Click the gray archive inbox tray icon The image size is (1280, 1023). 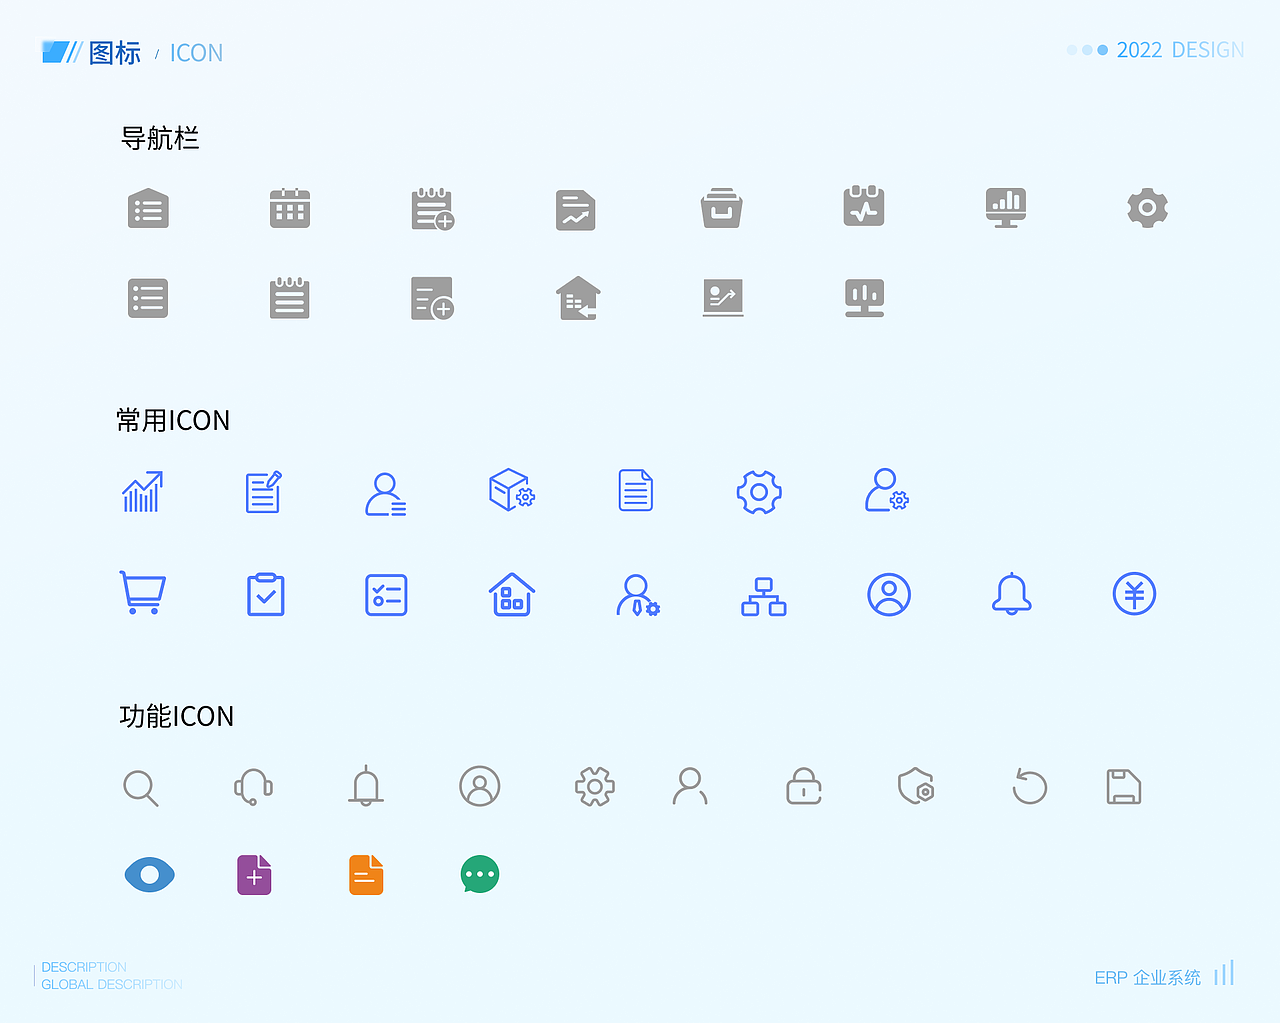click(x=721, y=208)
